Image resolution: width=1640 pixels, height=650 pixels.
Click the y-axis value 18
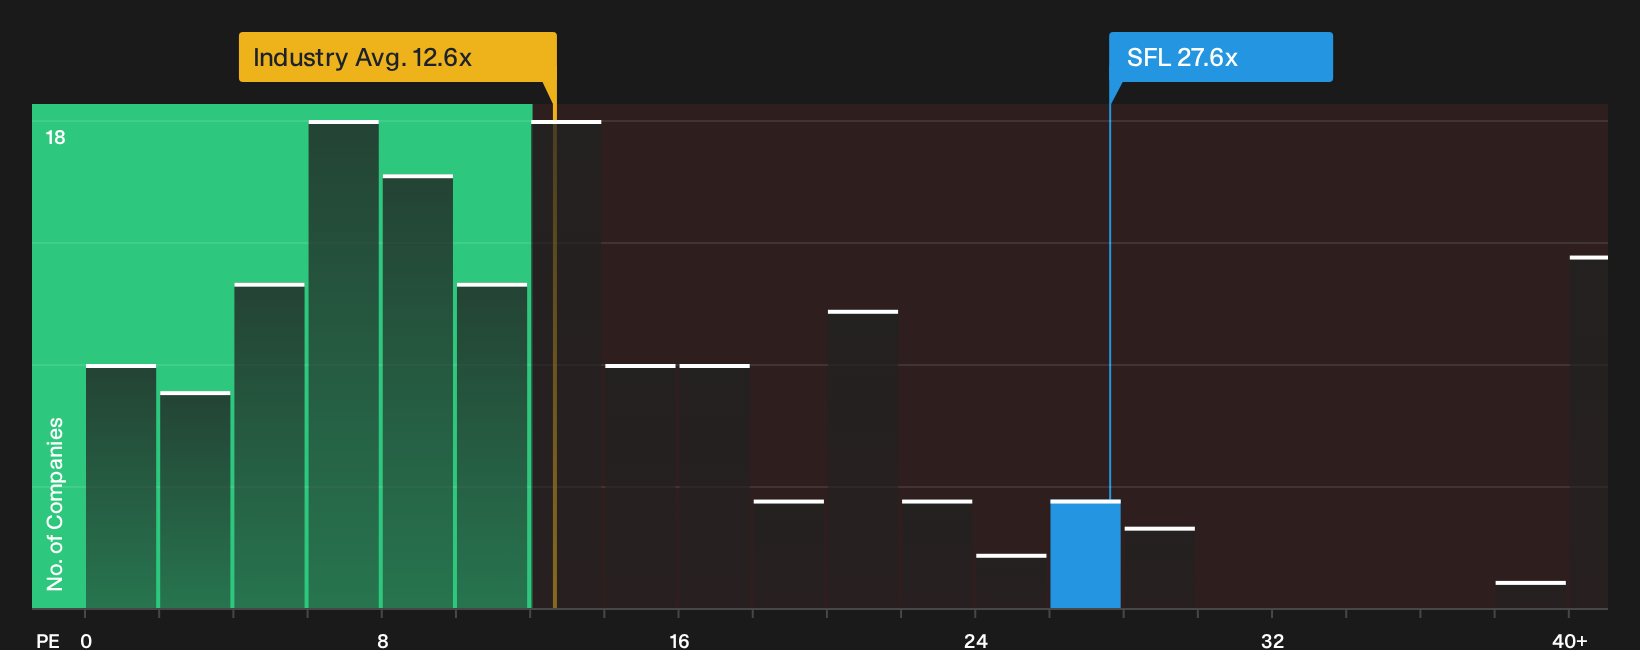click(x=55, y=137)
